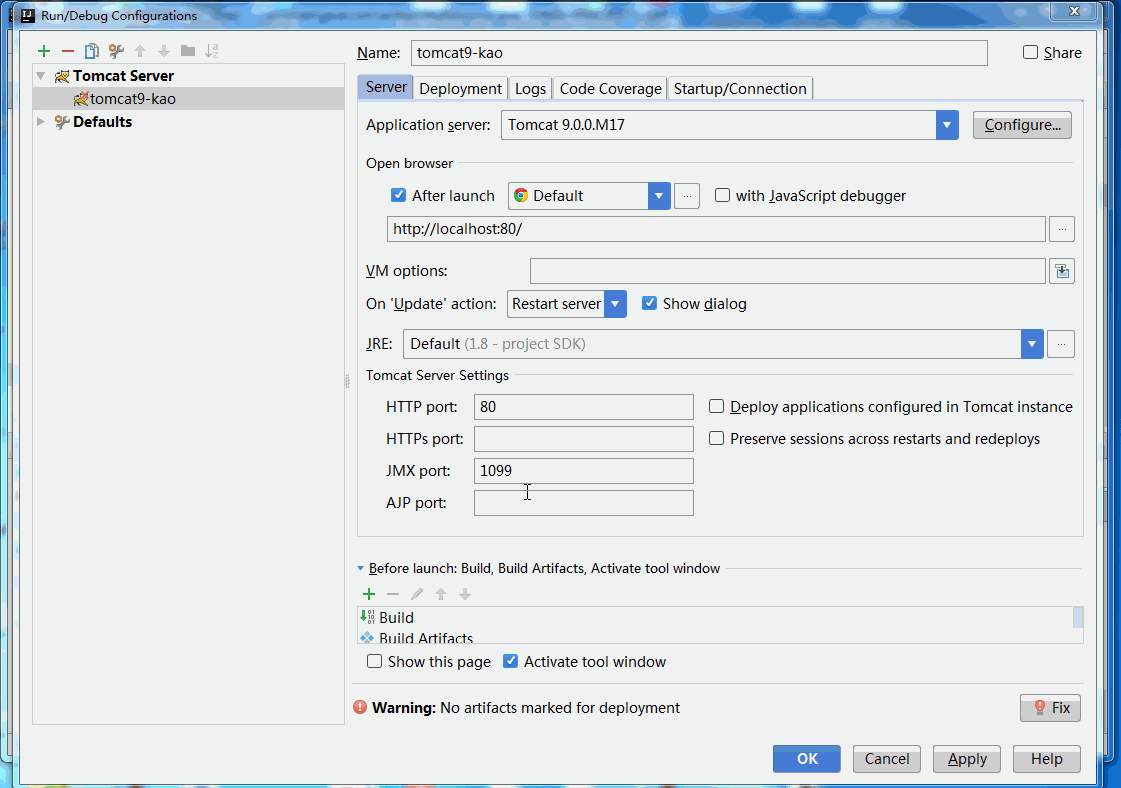Check Show this page checkbox
Screen dimensions: 1121x788
coord(375,661)
